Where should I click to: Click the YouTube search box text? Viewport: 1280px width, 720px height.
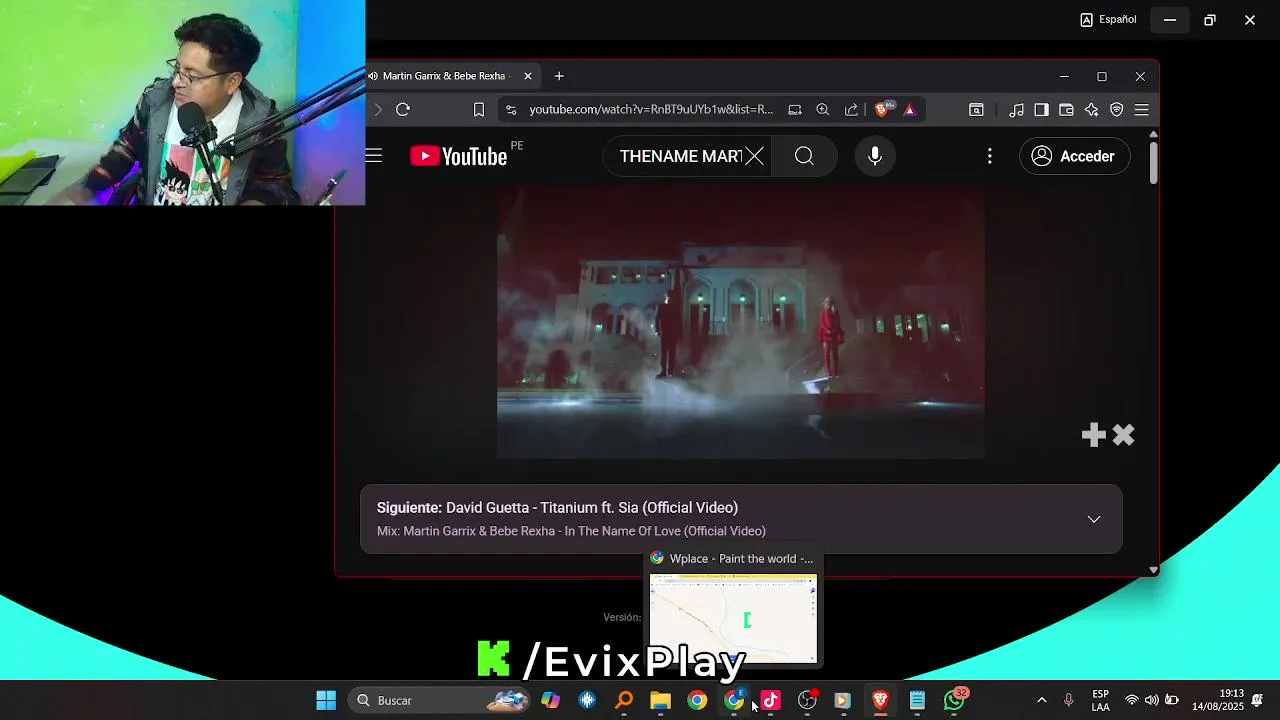pos(680,156)
